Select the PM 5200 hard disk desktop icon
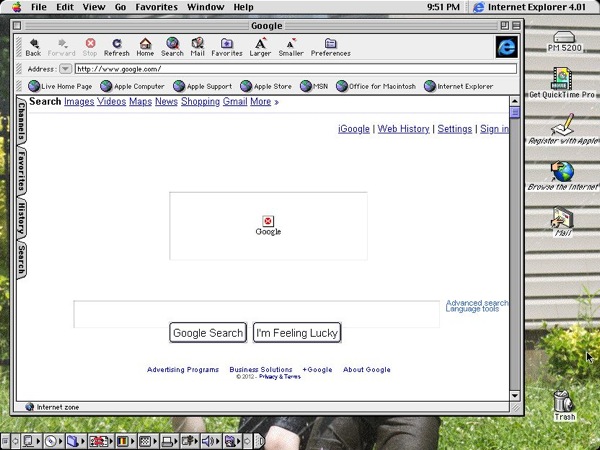Viewport: 600px width, 450px height. tap(564, 41)
